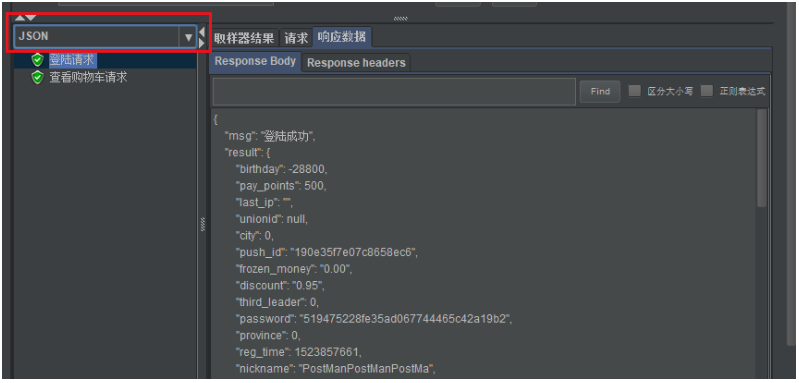
Task: Open the JSON renderer dropdown
Action: point(105,37)
